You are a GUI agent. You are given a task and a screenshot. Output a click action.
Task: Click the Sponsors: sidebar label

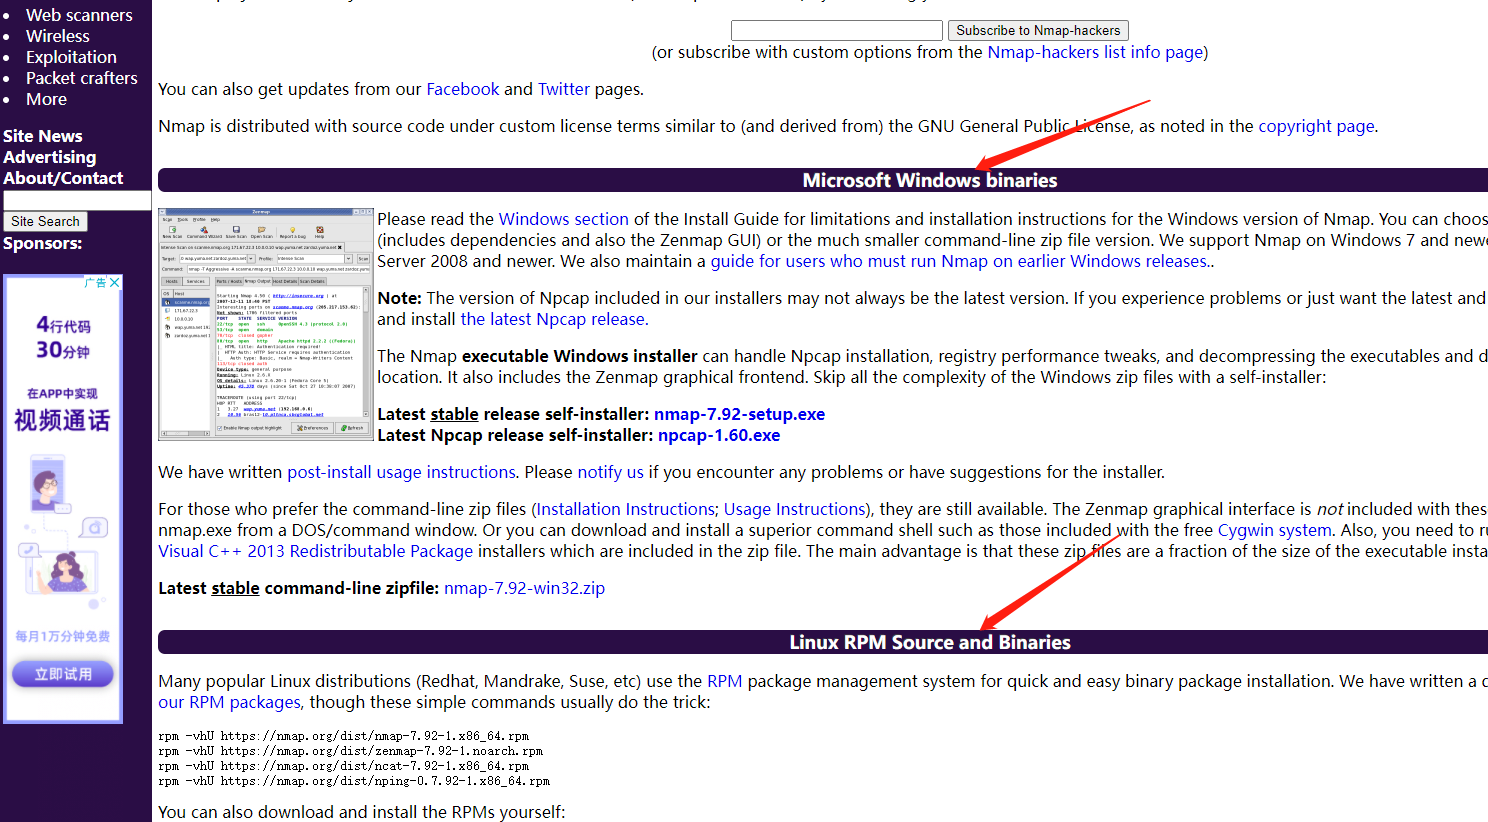click(x=43, y=243)
